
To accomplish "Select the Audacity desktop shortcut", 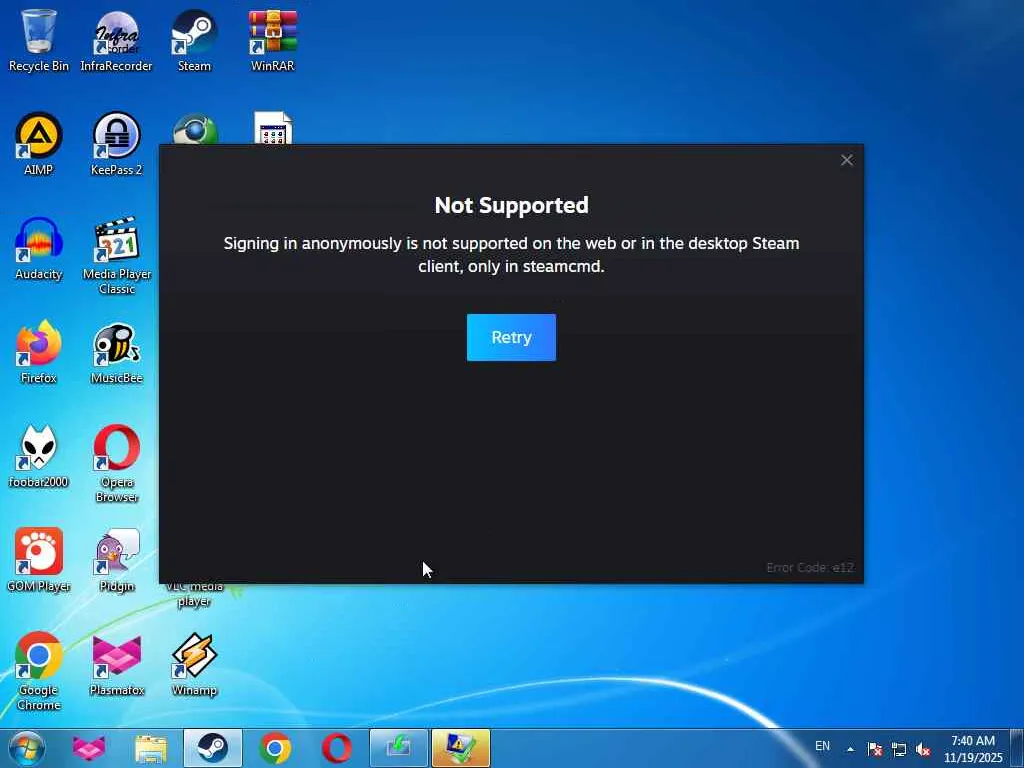I will click(x=39, y=248).
